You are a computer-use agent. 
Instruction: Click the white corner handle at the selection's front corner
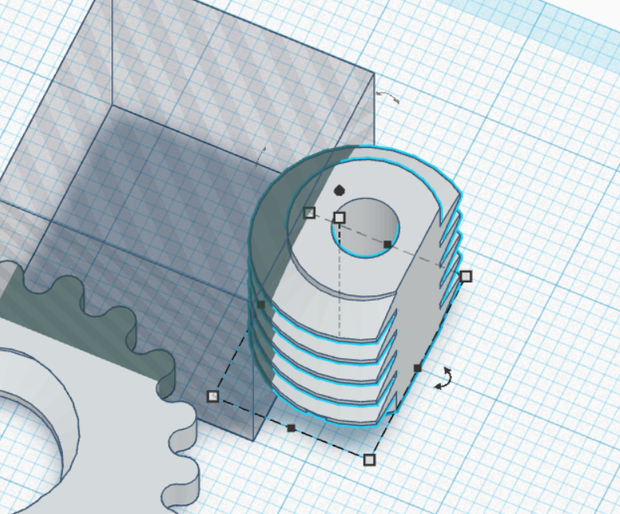pos(369,460)
